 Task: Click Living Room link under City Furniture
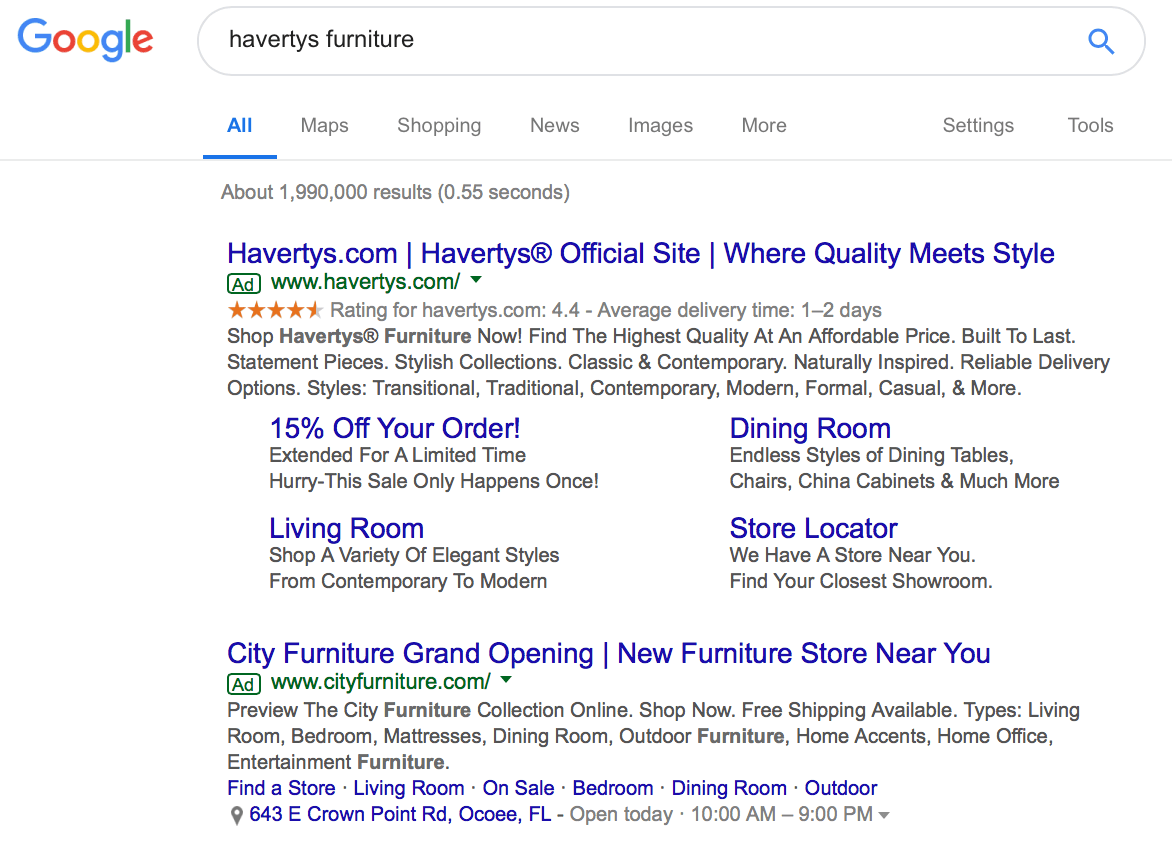(x=409, y=788)
